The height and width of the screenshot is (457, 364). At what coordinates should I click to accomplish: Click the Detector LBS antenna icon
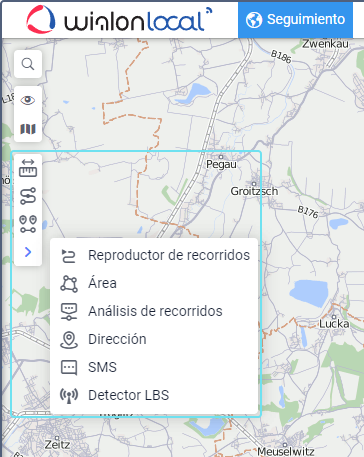pyautogui.click(x=69, y=396)
